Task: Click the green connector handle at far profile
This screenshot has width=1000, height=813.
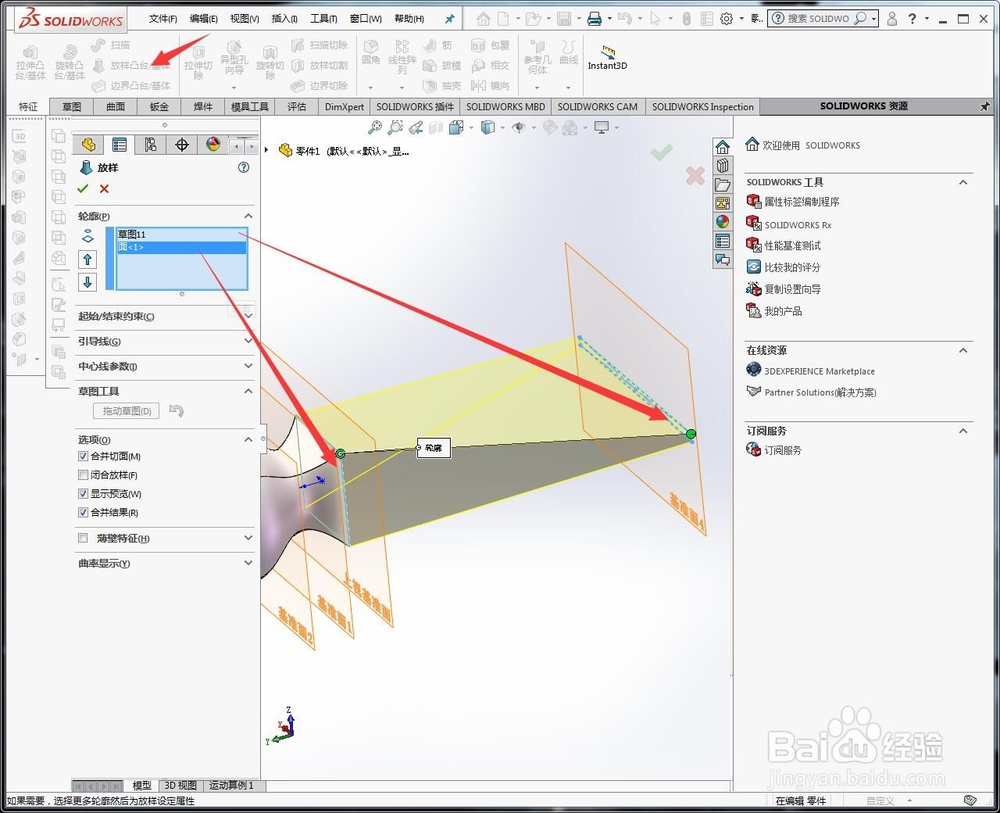Action: click(x=691, y=434)
